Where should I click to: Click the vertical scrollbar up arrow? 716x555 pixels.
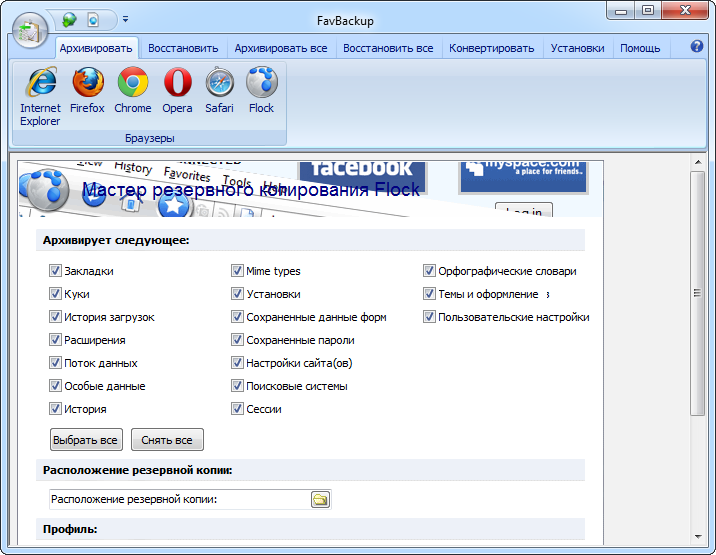click(698, 162)
